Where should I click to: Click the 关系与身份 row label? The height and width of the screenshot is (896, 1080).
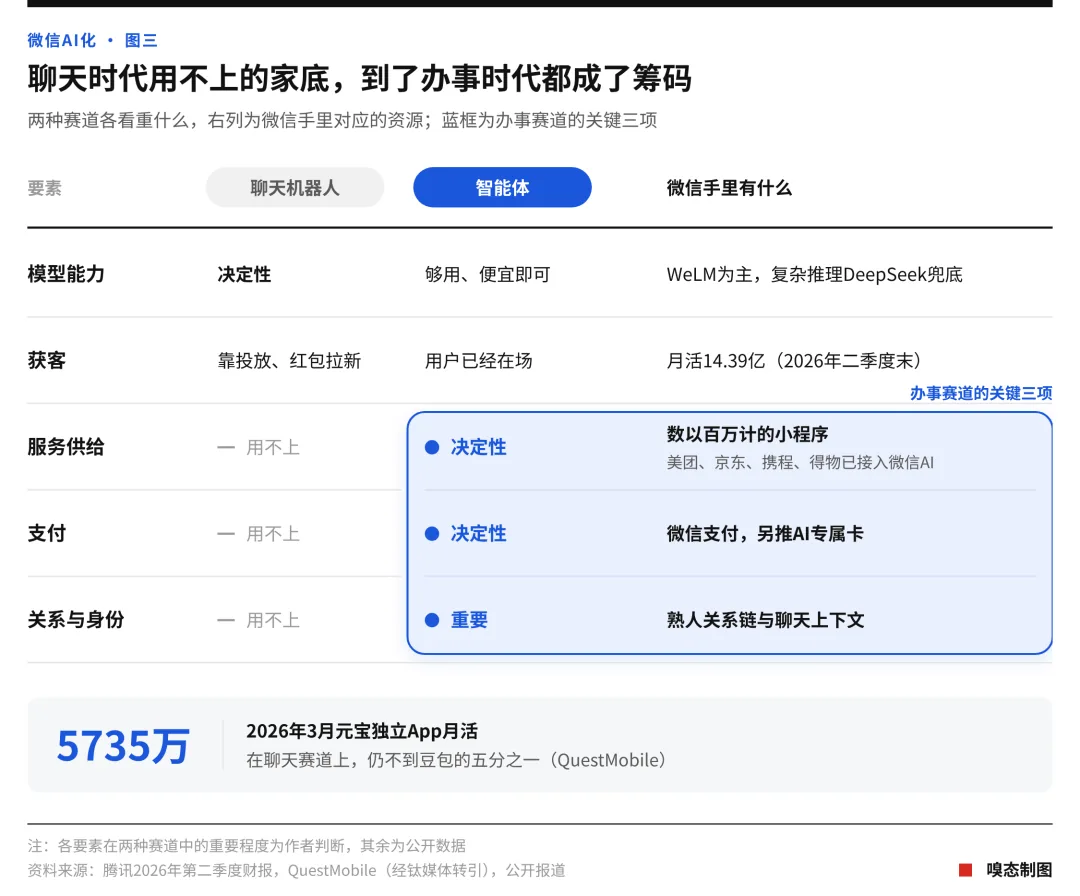coord(76,620)
